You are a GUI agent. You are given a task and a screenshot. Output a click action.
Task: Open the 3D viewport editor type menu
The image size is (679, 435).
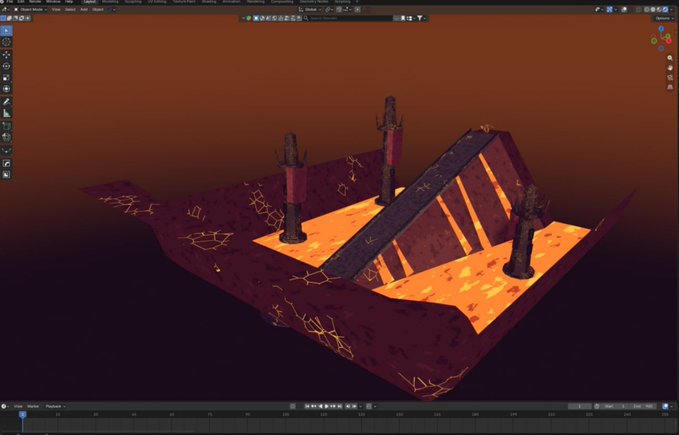pos(5,9)
